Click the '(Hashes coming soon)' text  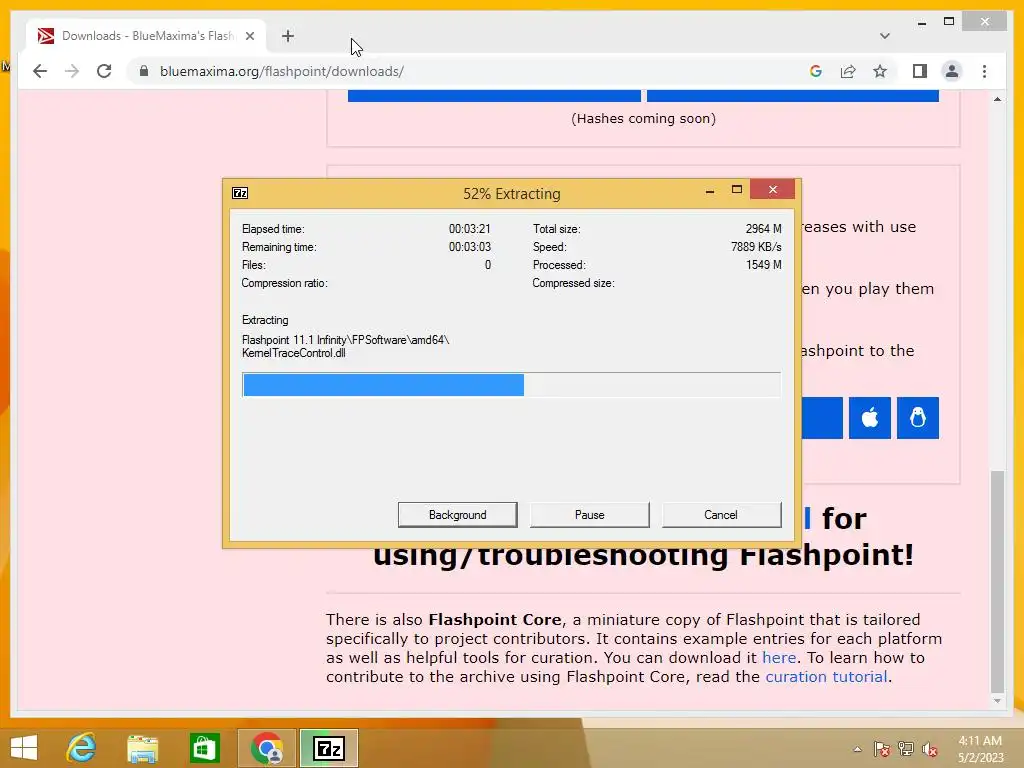point(643,119)
